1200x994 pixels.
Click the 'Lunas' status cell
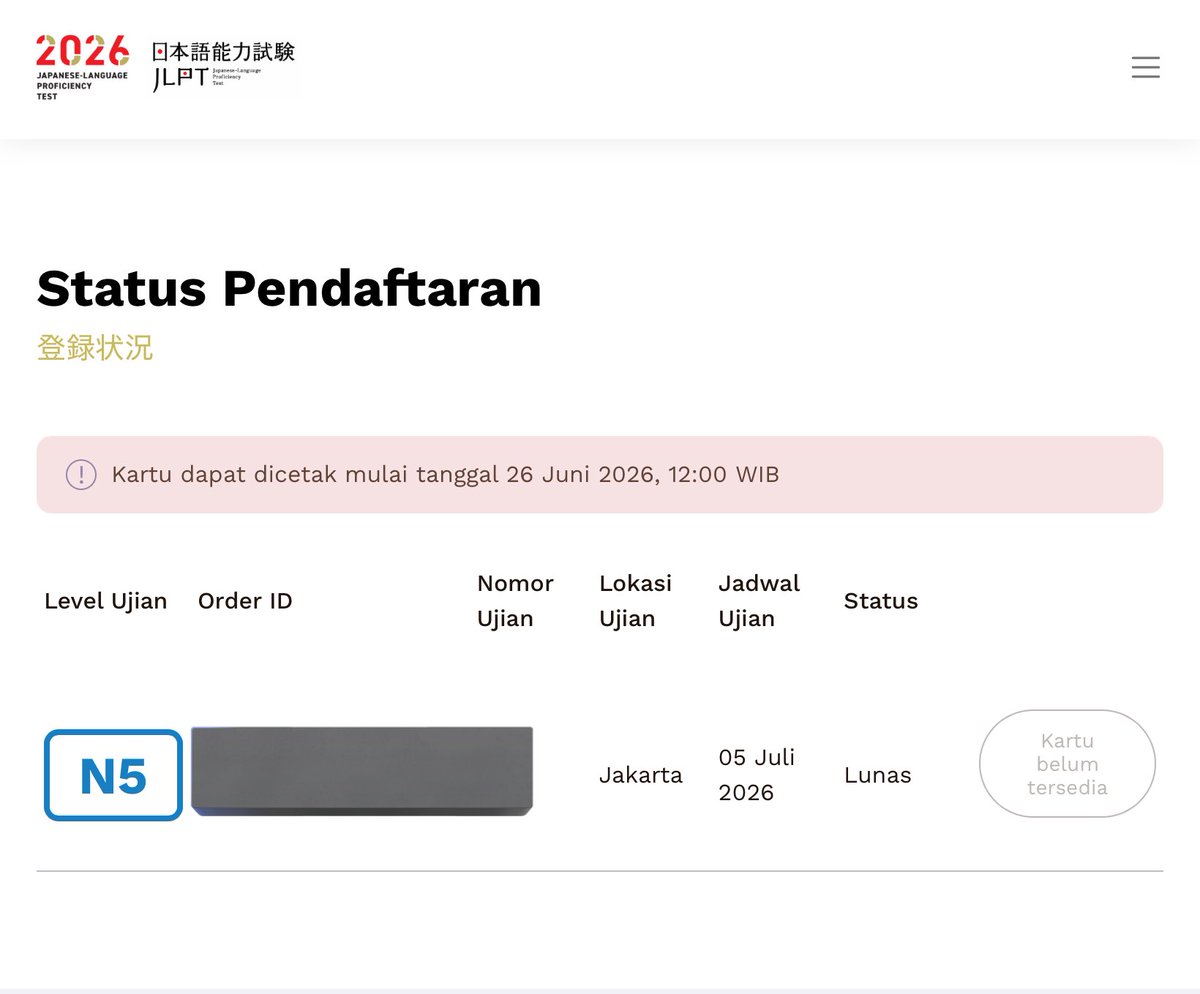click(x=878, y=775)
